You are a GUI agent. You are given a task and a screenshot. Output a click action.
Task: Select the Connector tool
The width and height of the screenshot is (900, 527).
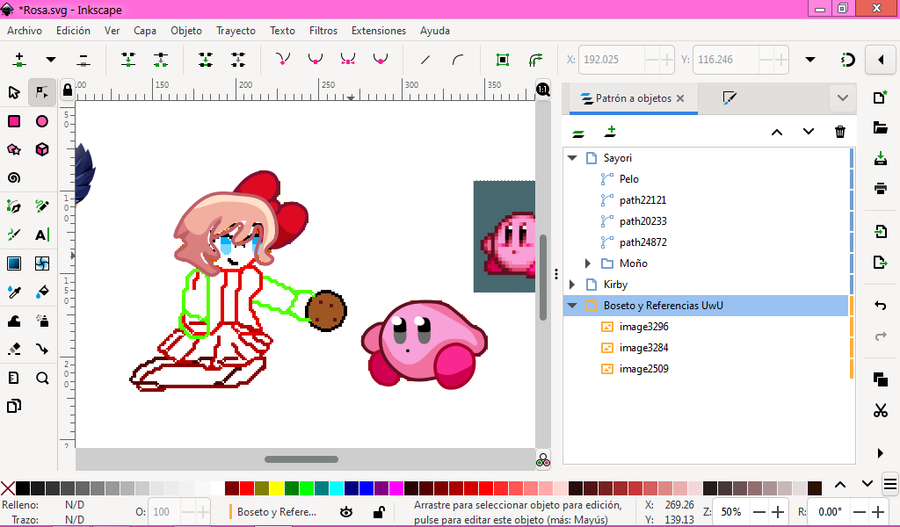42,349
